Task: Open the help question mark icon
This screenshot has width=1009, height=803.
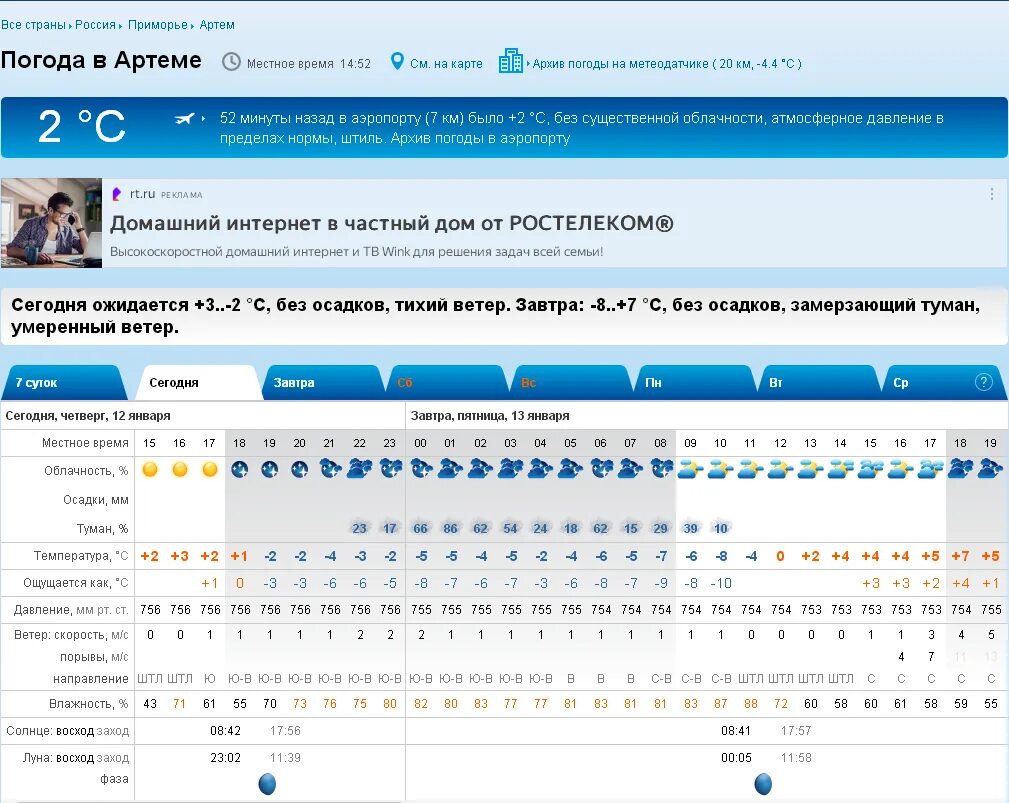Action: (983, 382)
